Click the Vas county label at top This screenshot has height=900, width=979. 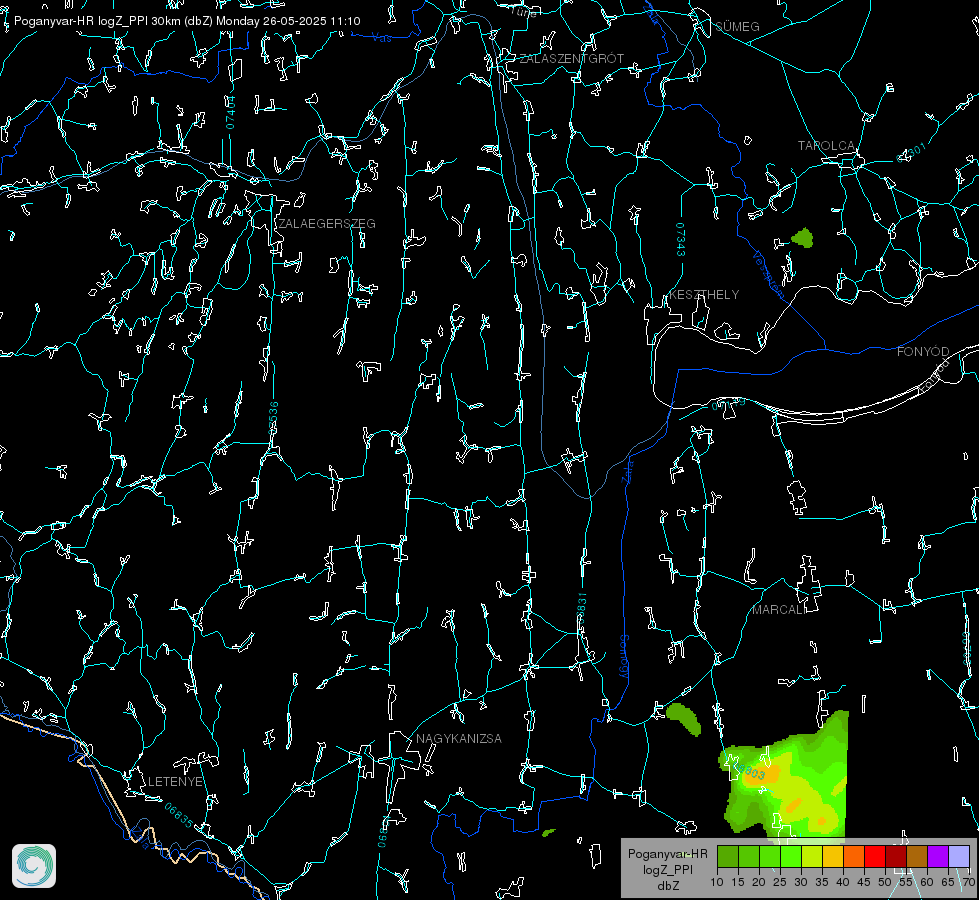(x=381, y=38)
